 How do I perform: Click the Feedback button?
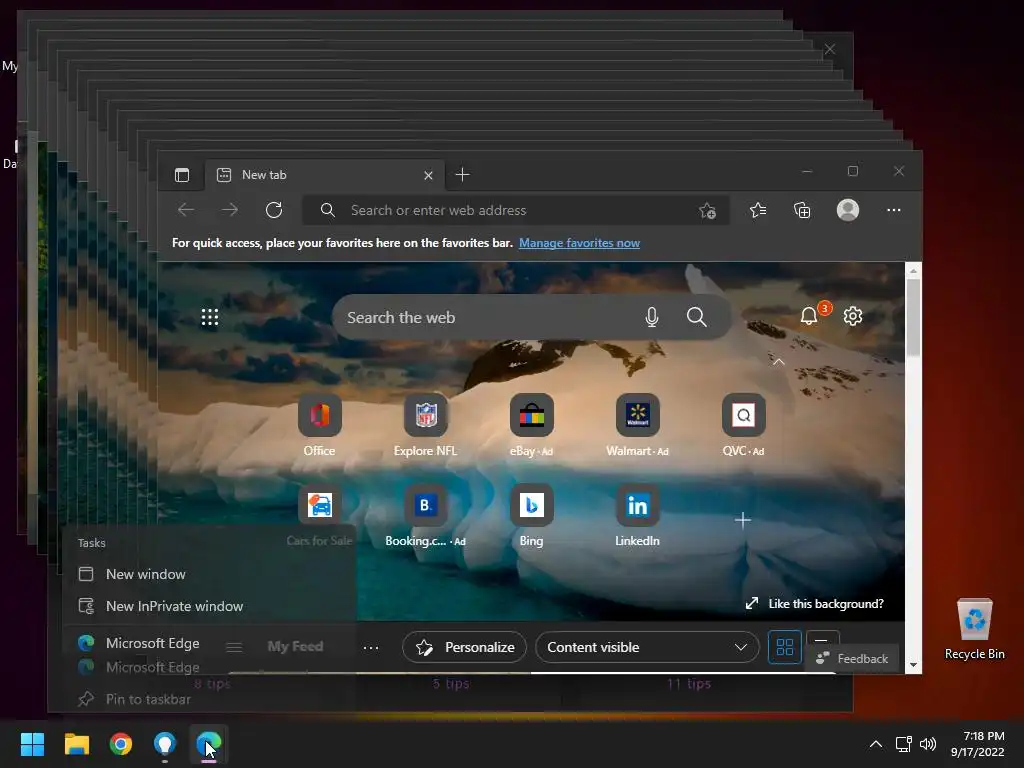852,658
